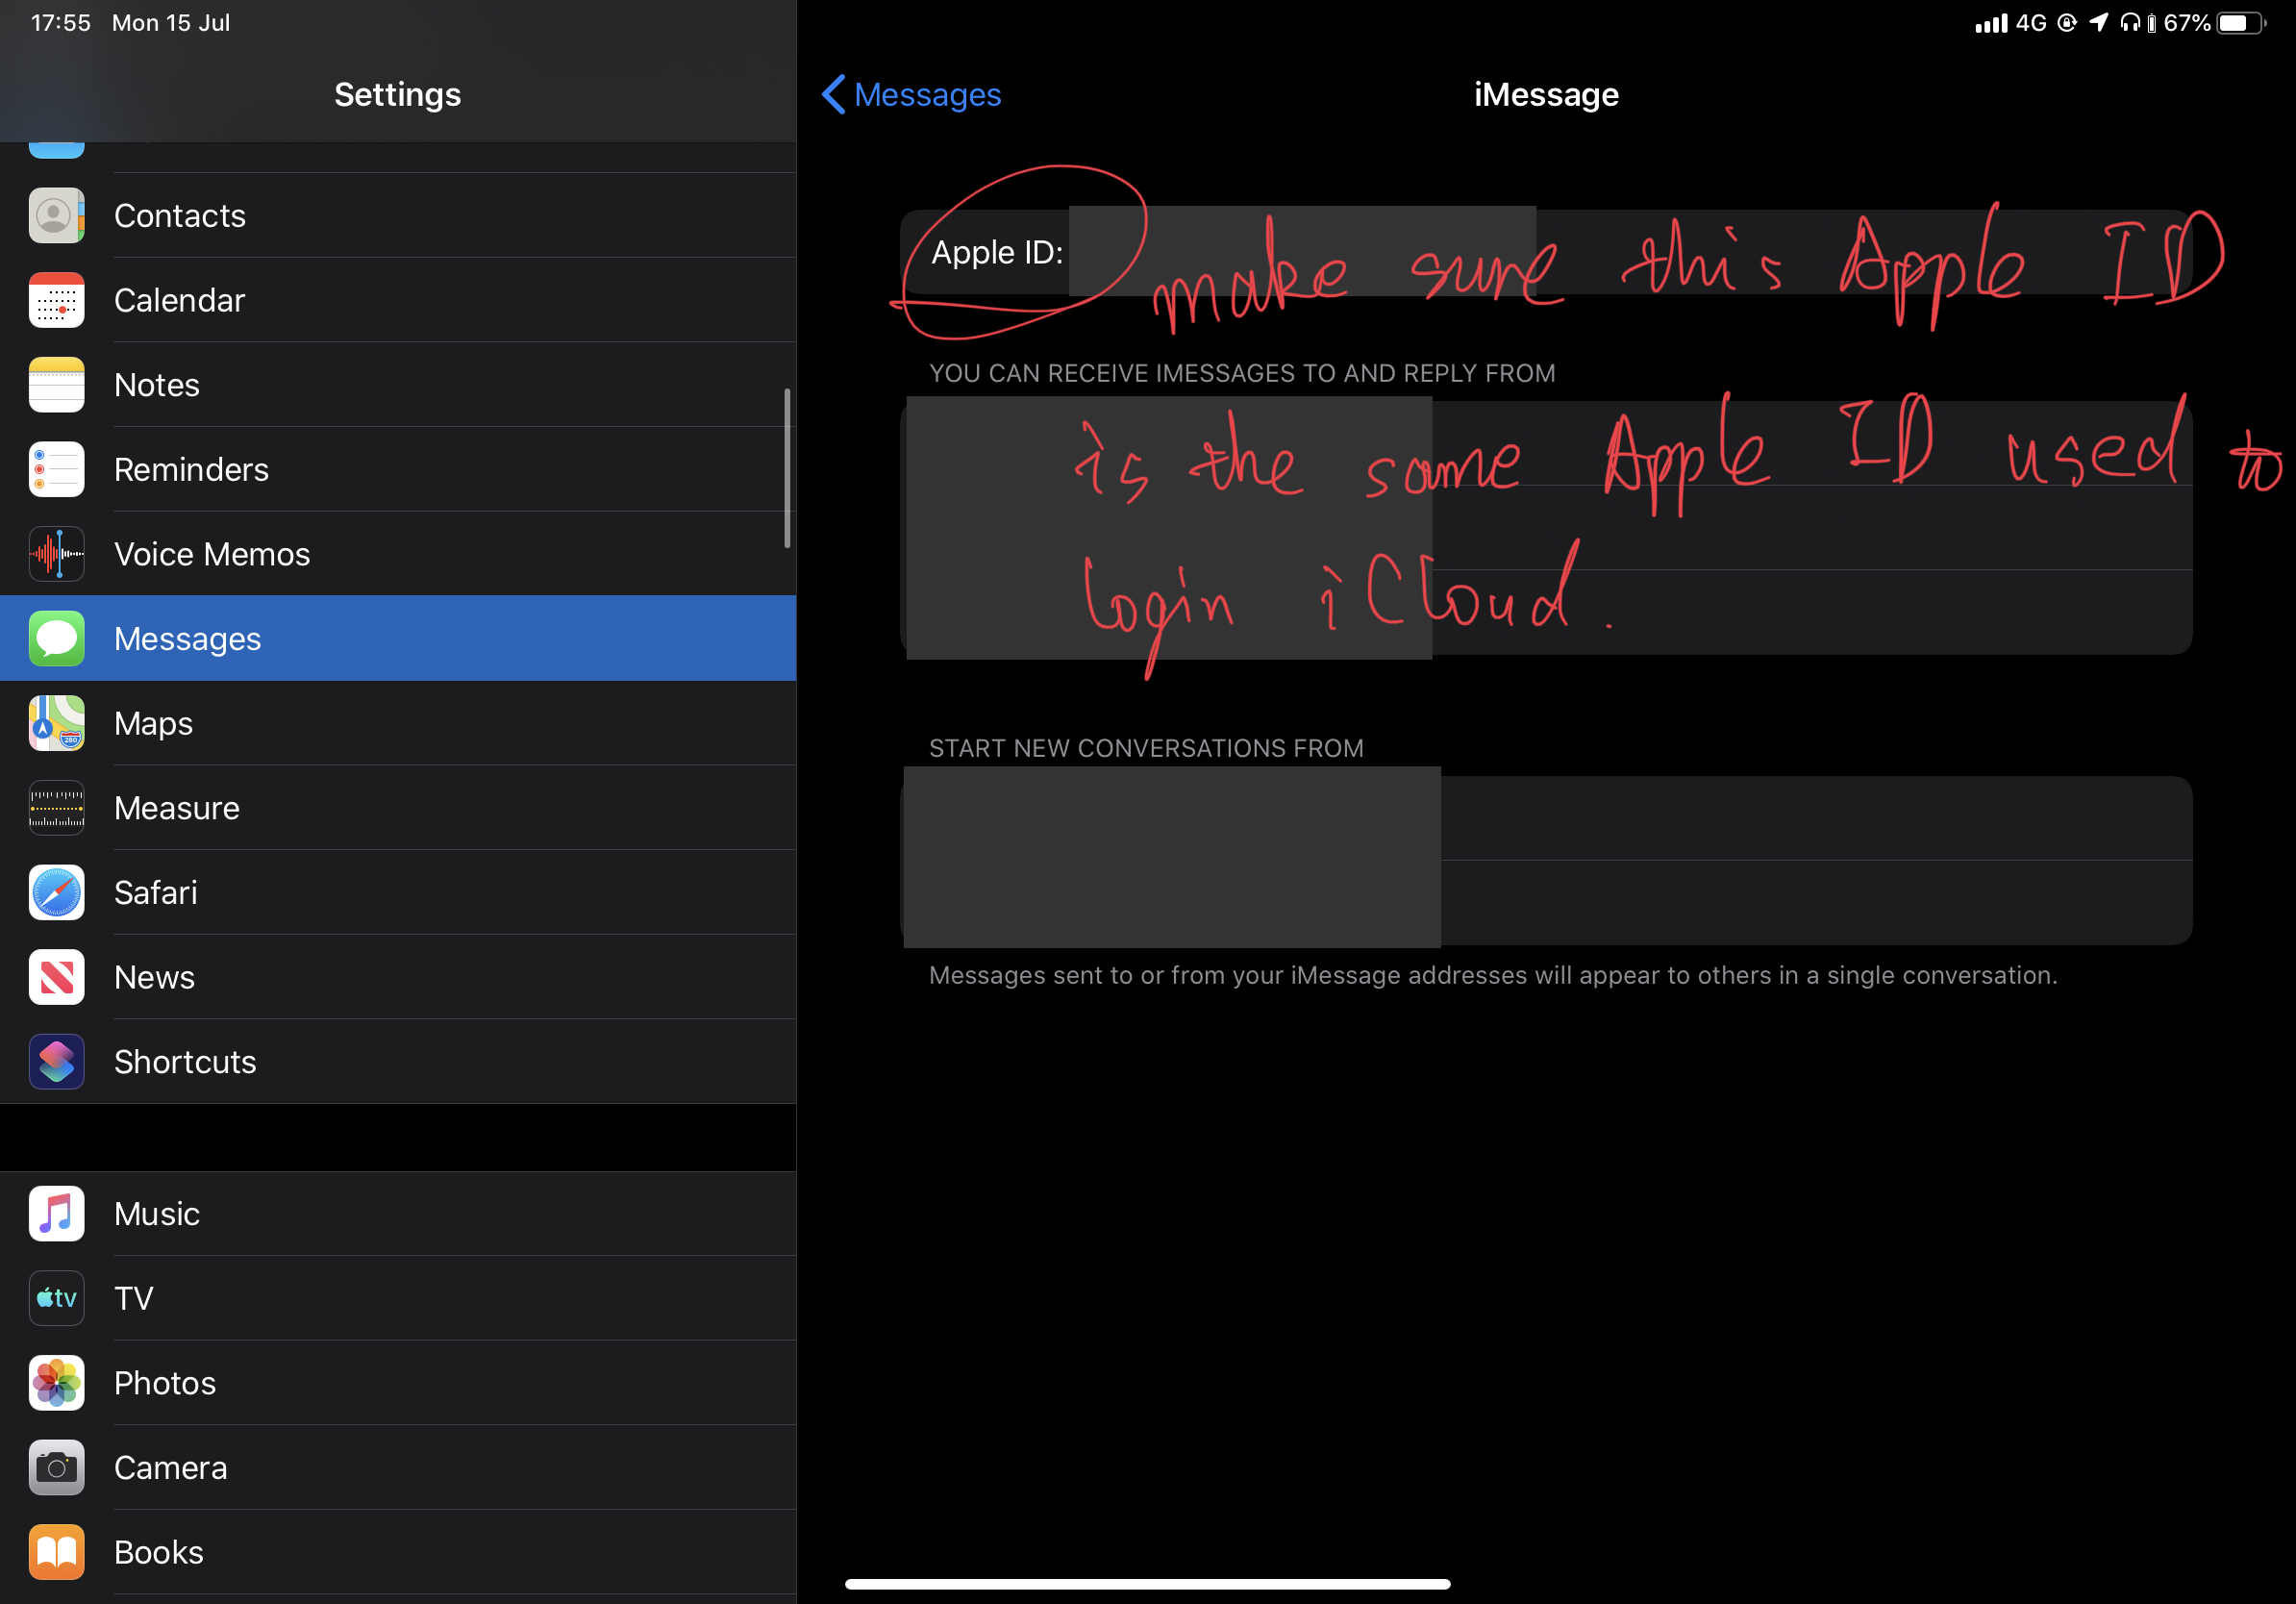Tap the battery icon in status bar

click(x=2241, y=23)
